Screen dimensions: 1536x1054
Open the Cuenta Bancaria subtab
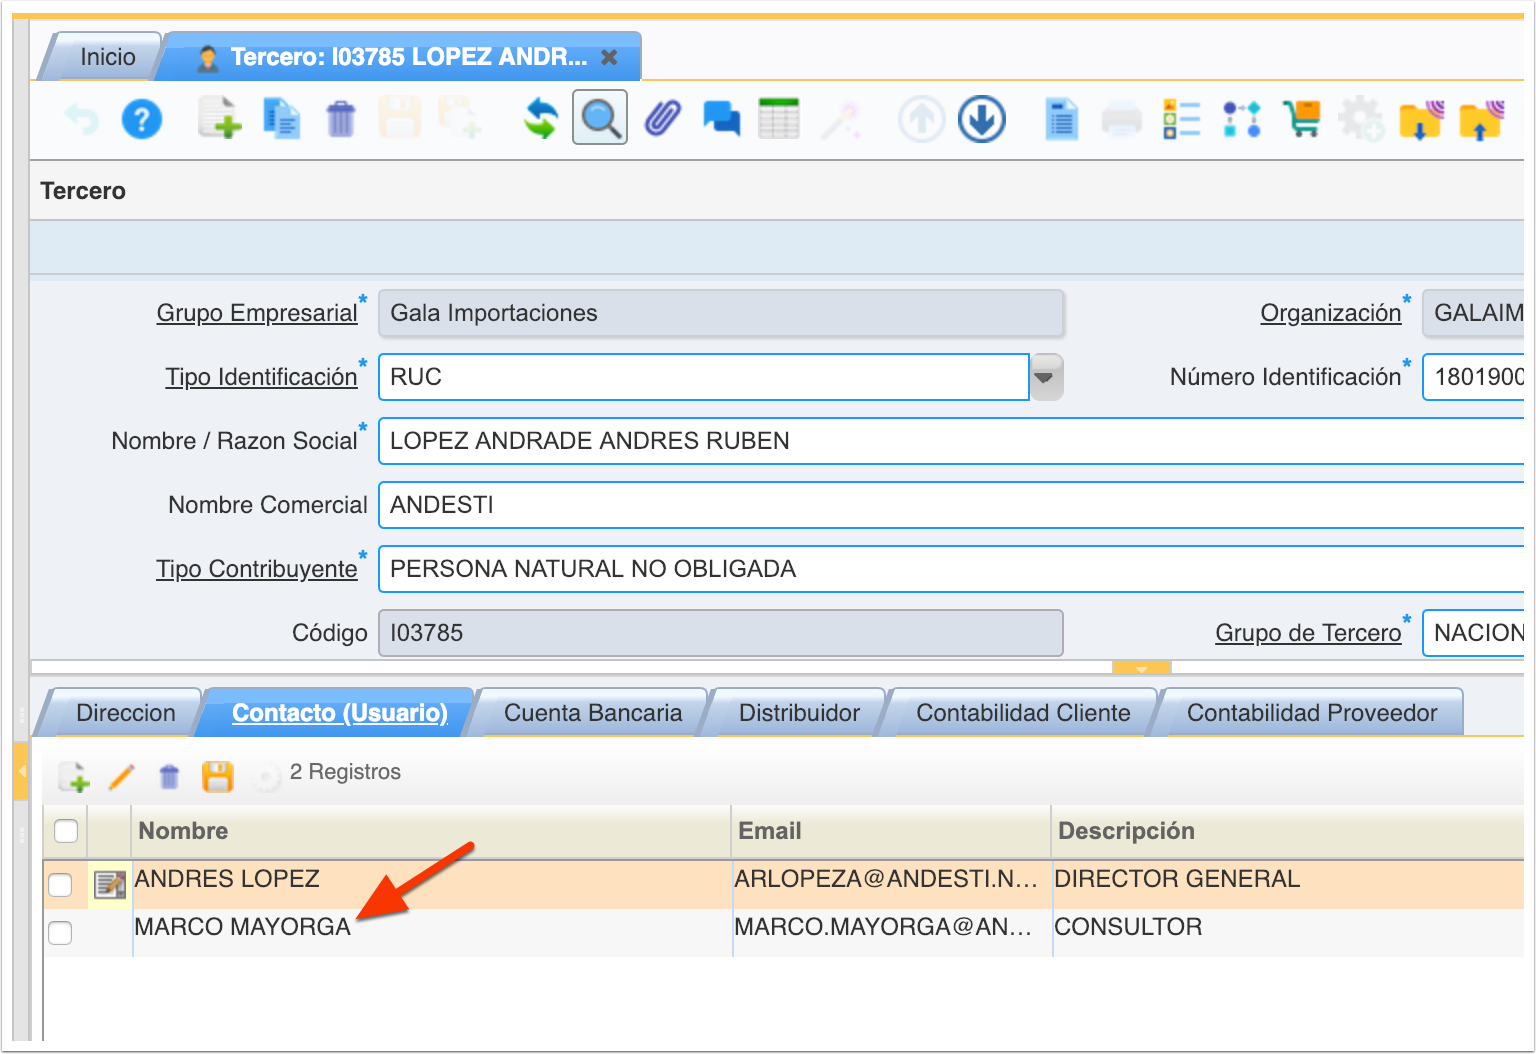(593, 713)
